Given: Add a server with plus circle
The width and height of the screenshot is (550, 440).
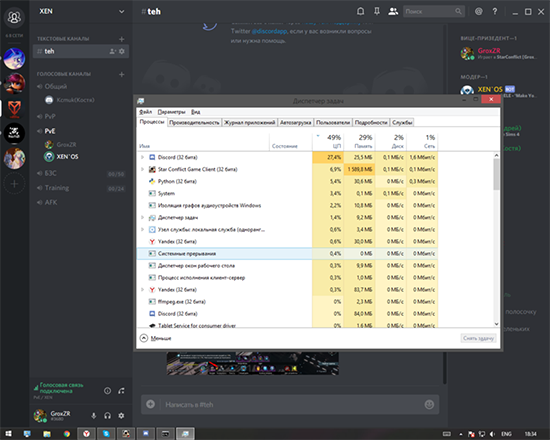Looking at the screenshot, I should (14, 184).
